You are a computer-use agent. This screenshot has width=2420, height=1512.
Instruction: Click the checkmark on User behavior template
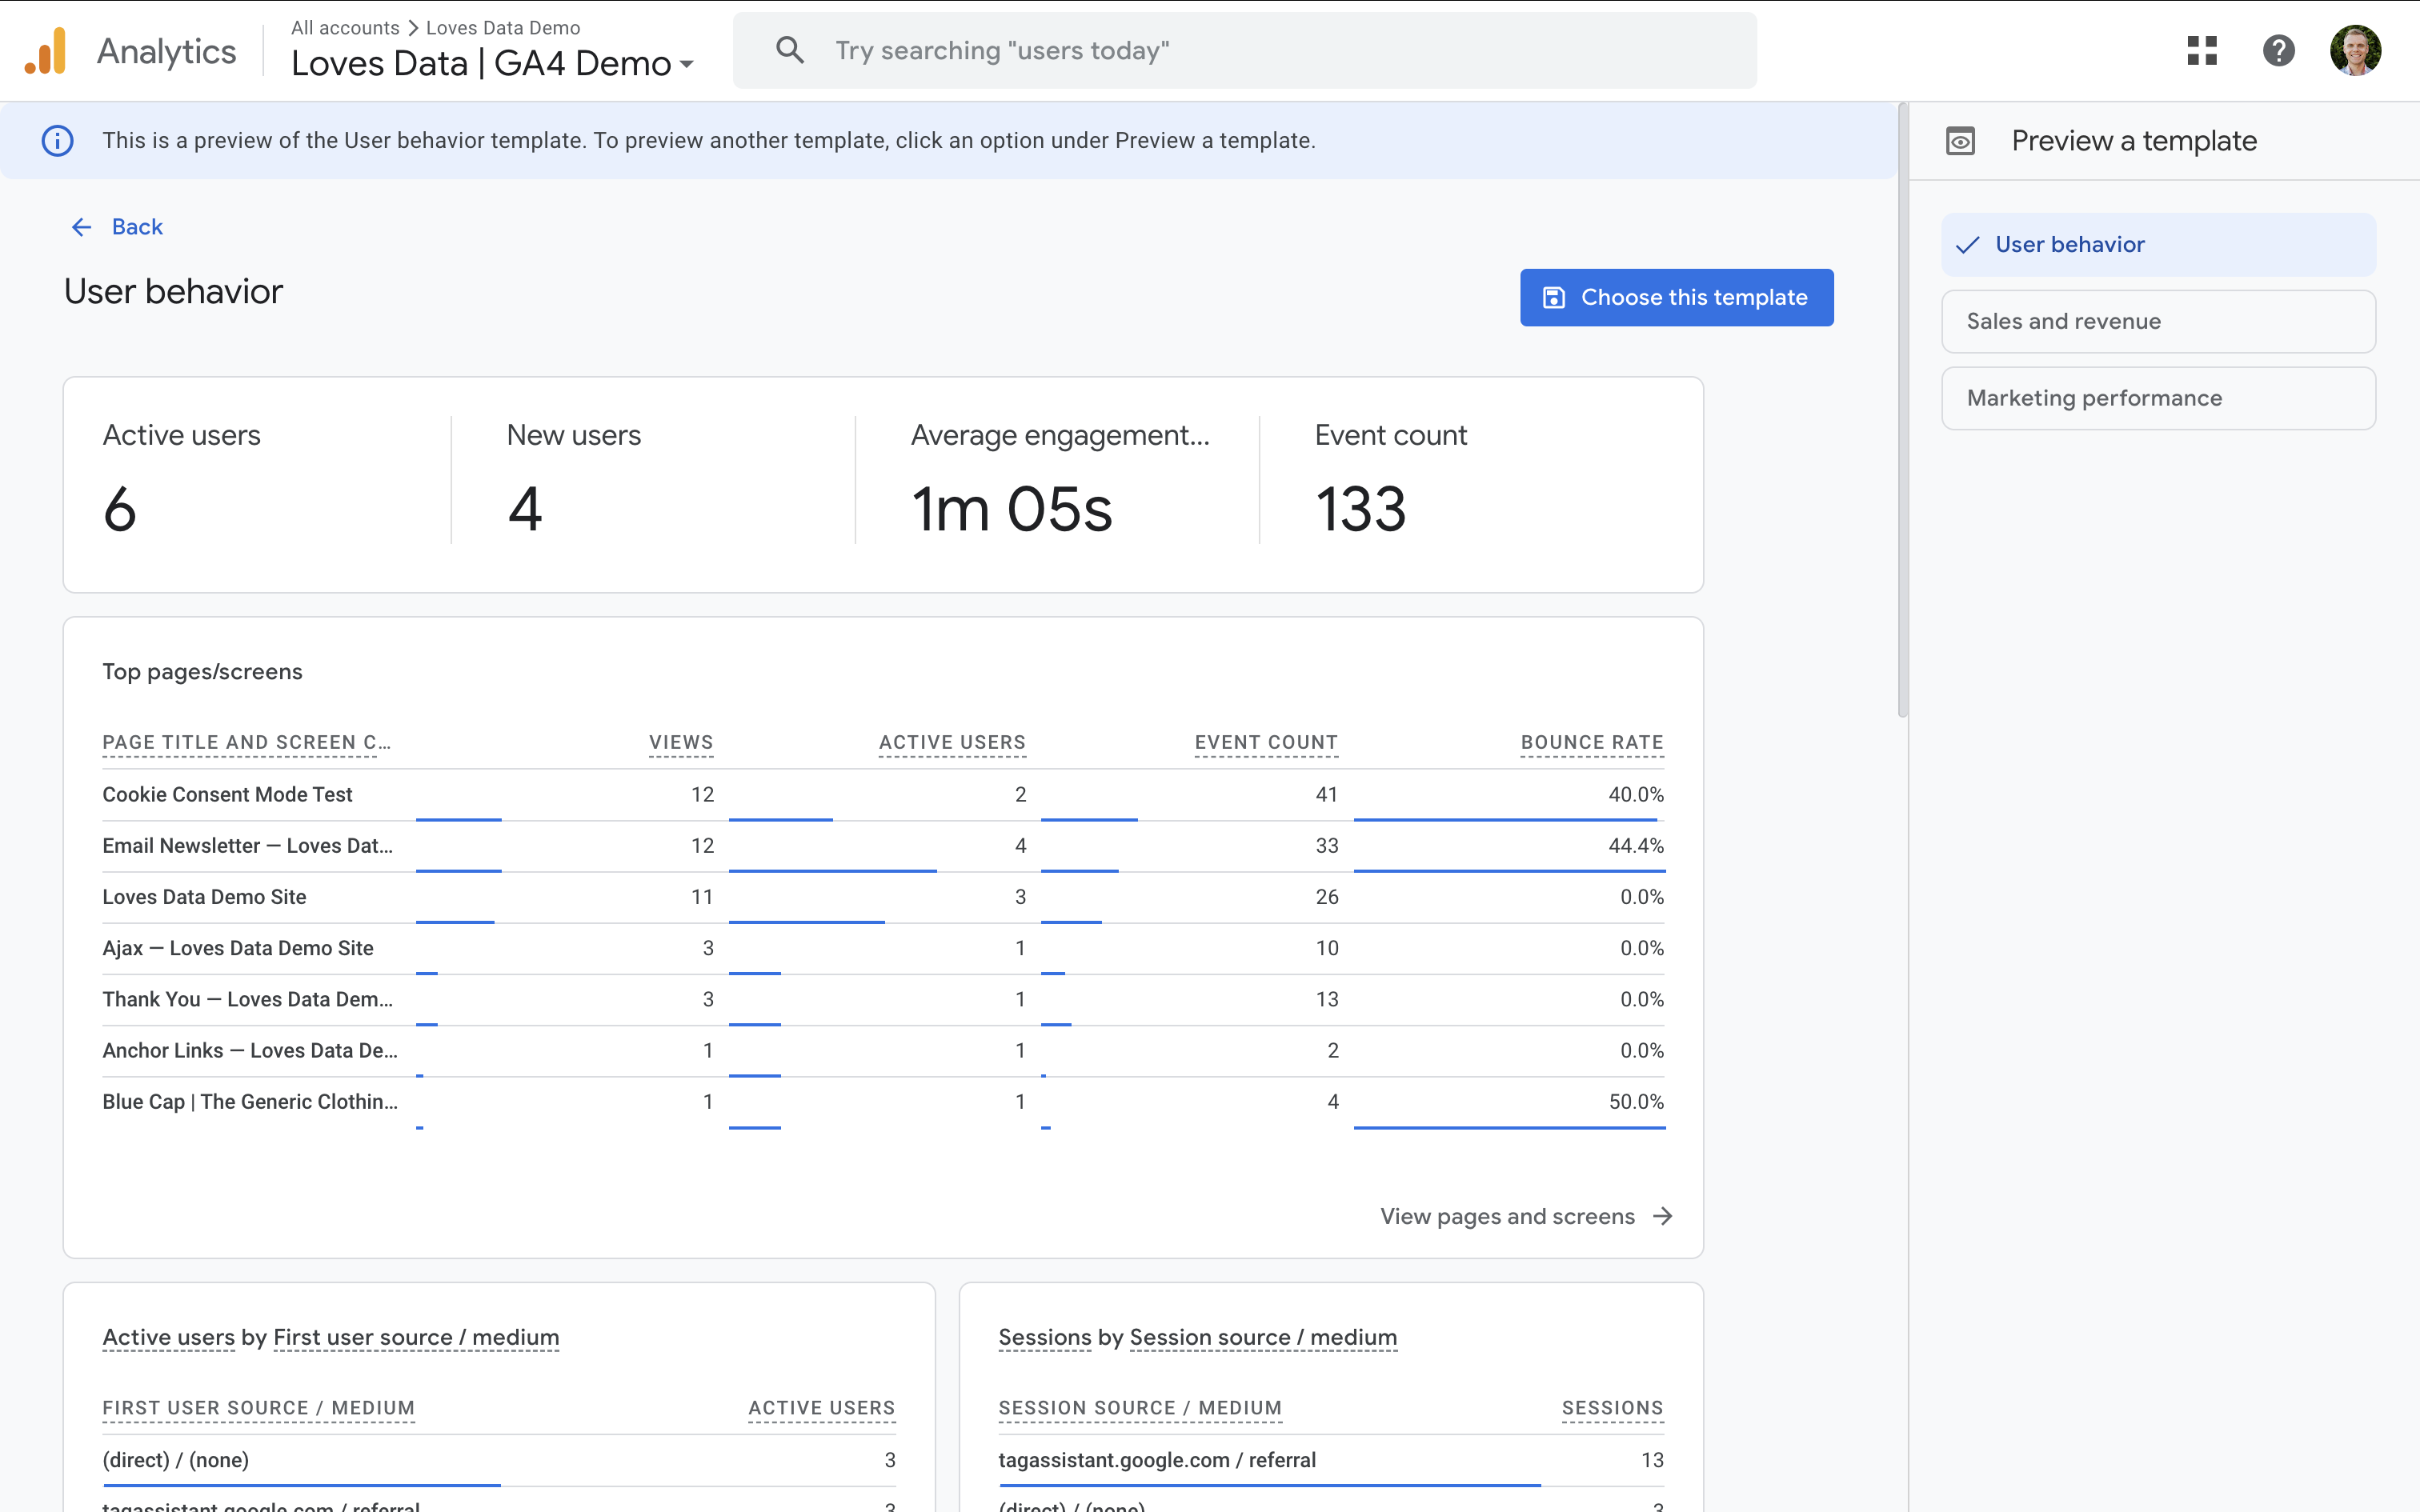1967,245
